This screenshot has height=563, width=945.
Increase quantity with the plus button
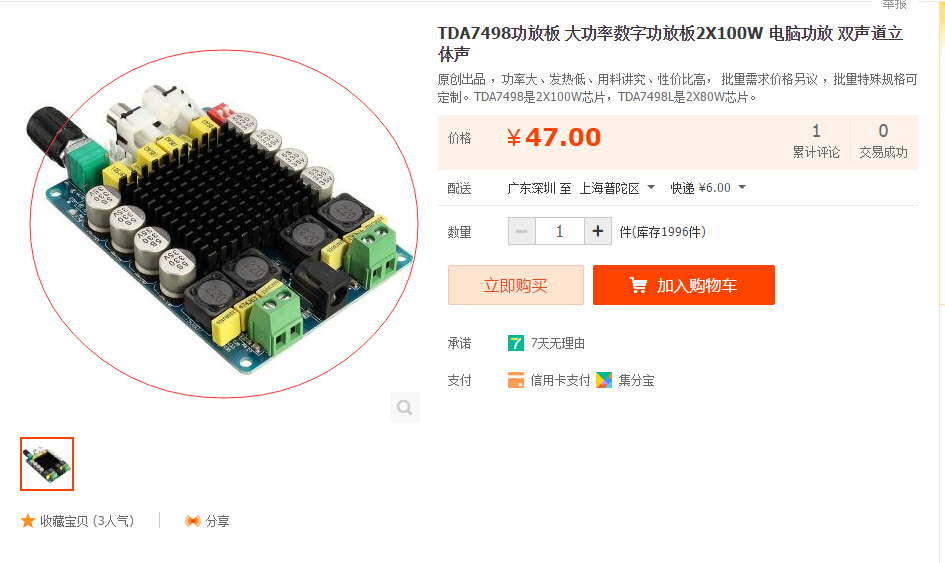click(598, 231)
